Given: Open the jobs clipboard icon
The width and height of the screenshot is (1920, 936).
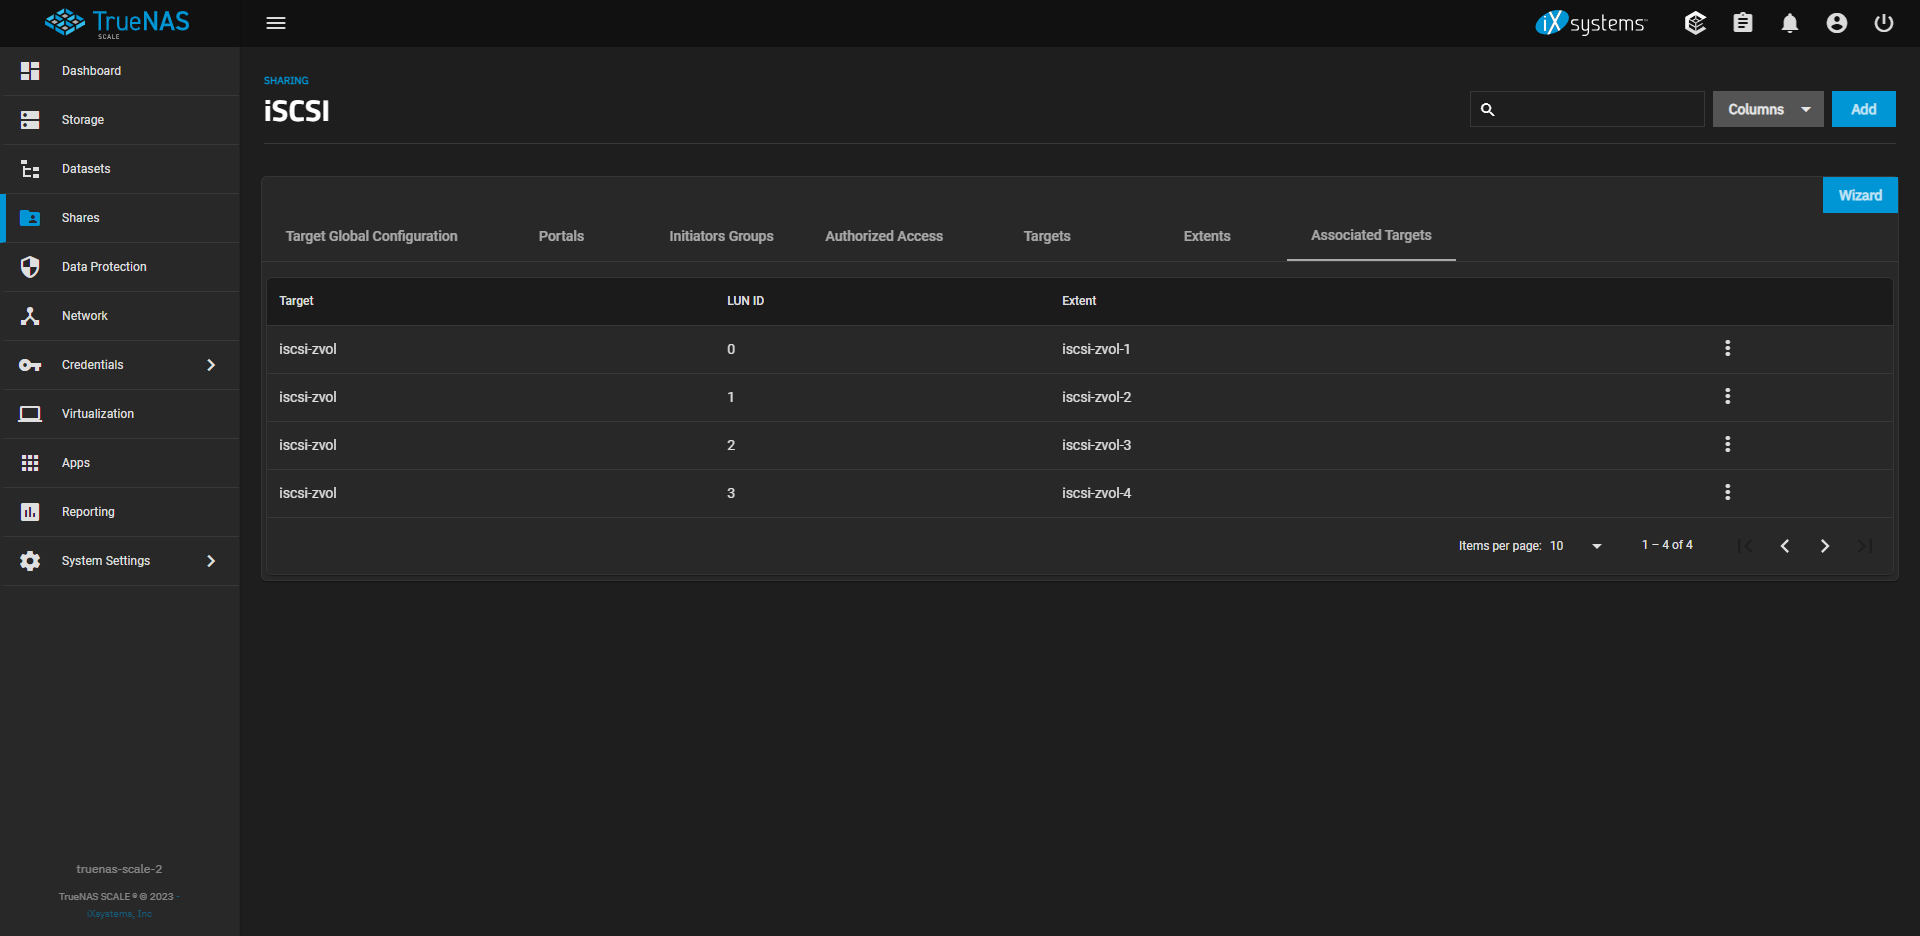Looking at the screenshot, I should [1742, 23].
